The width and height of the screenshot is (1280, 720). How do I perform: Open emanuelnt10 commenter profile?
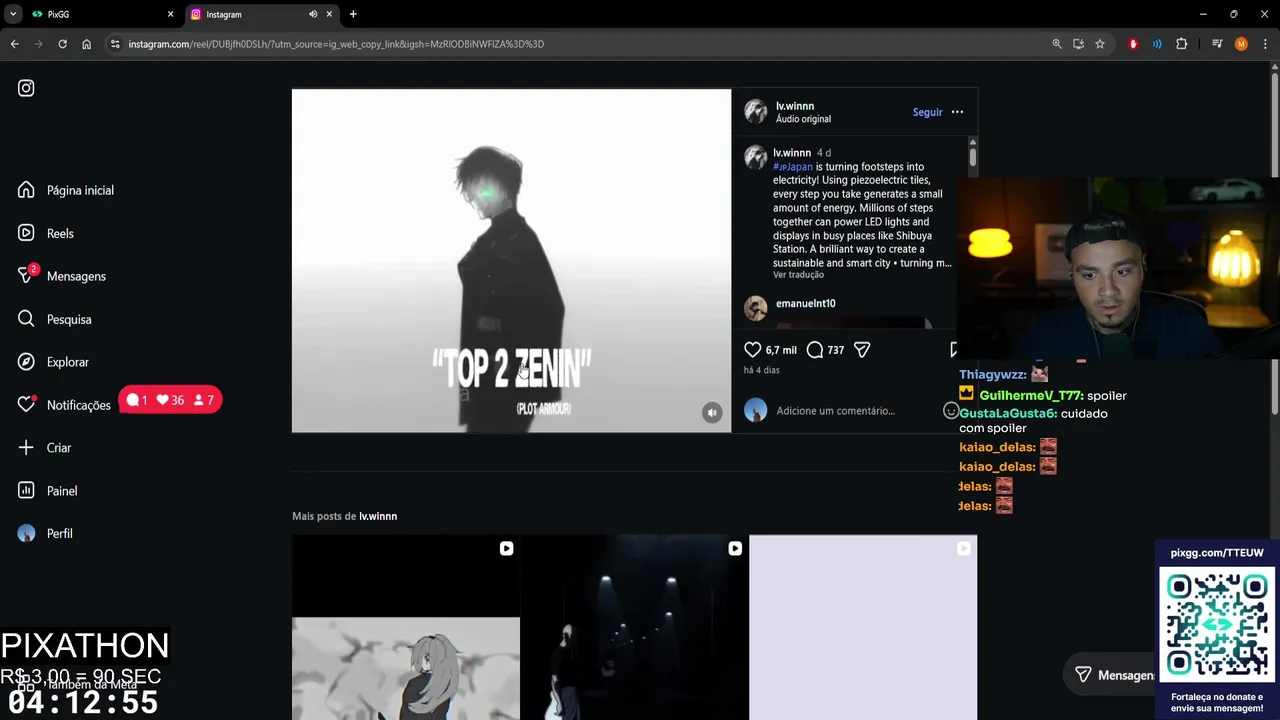805,303
